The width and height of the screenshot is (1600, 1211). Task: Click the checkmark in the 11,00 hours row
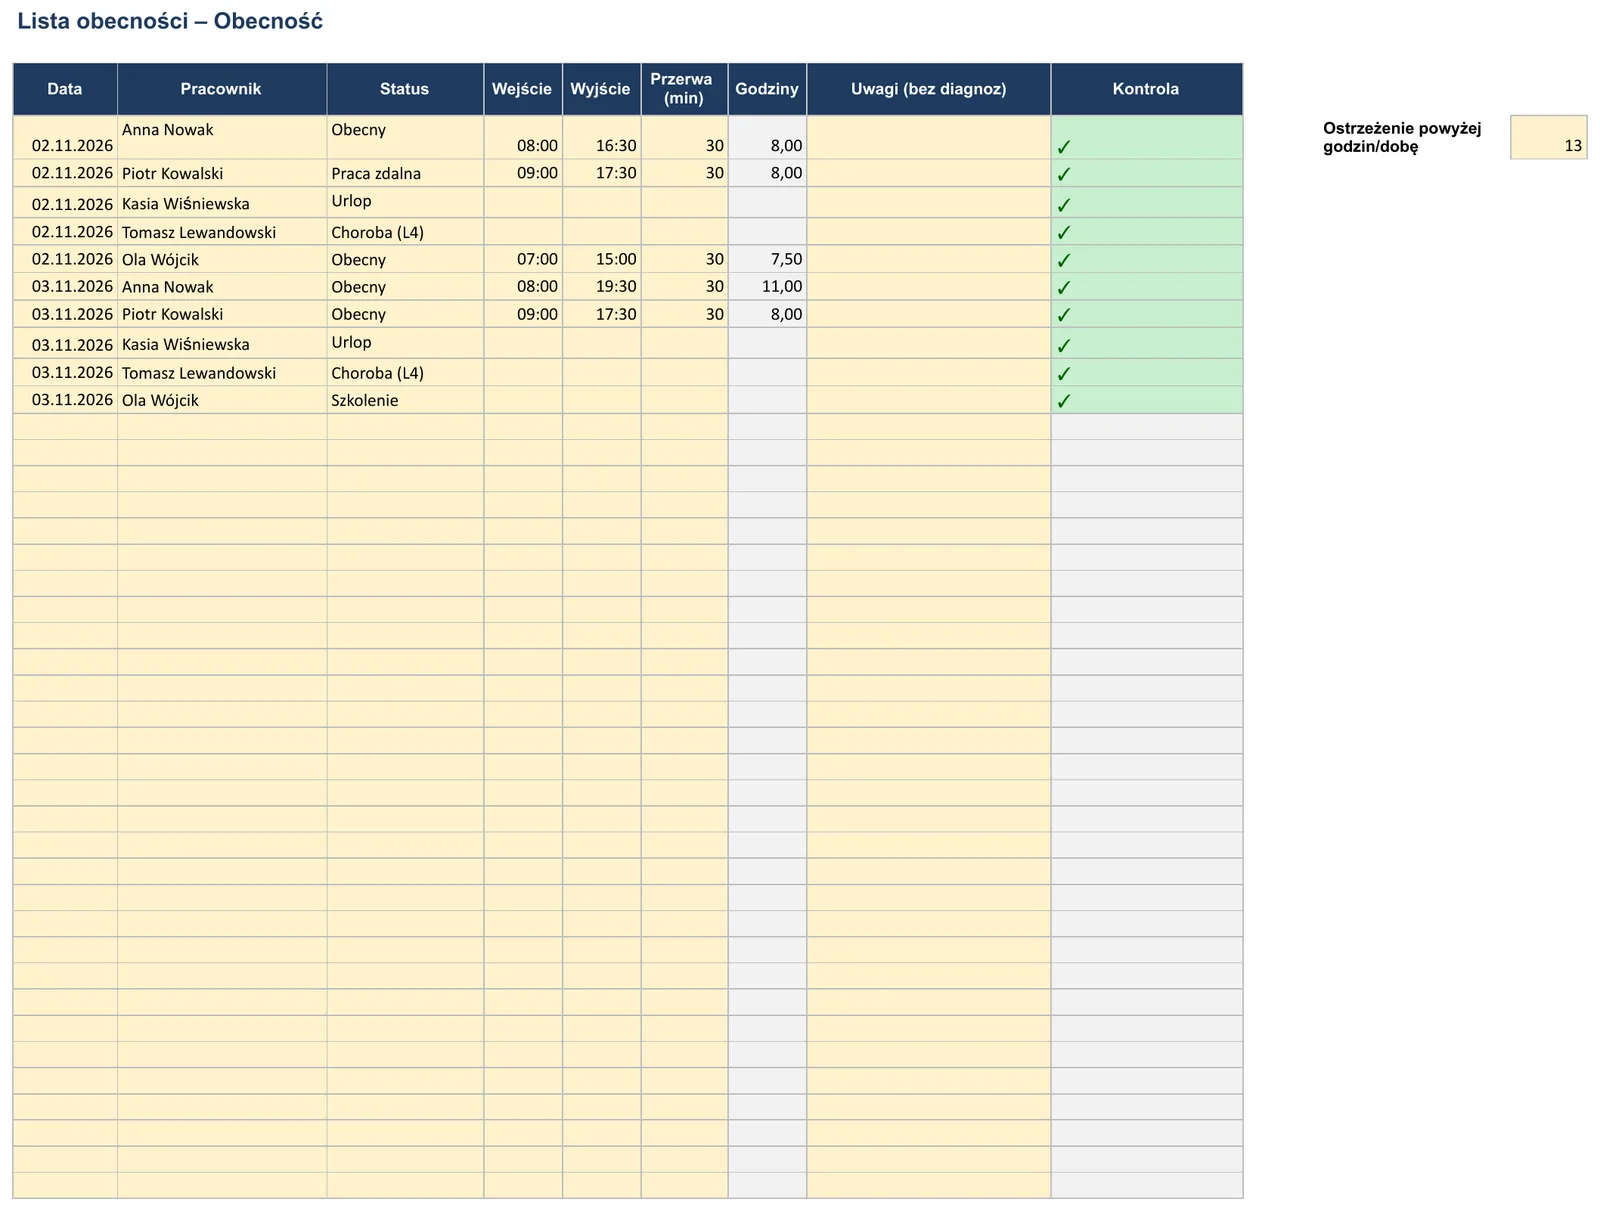pyautogui.click(x=1064, y=287)
